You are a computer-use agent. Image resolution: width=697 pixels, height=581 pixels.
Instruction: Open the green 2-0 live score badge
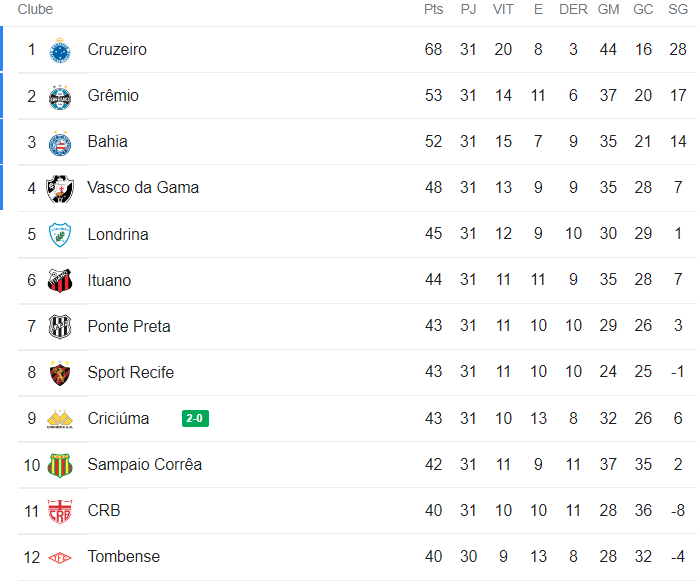tap(195, 419)
